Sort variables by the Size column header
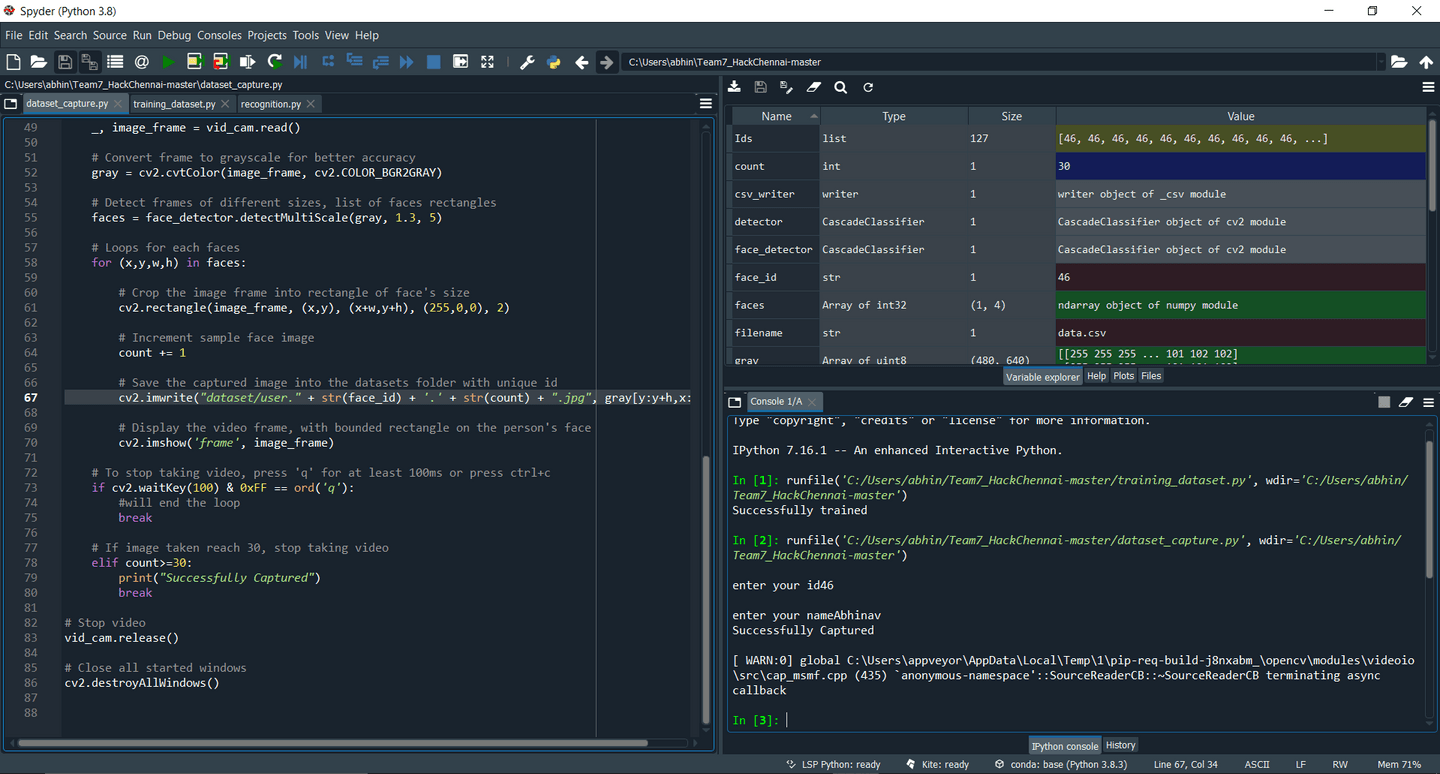The image size is (1440, 774). coord(1012,116)
